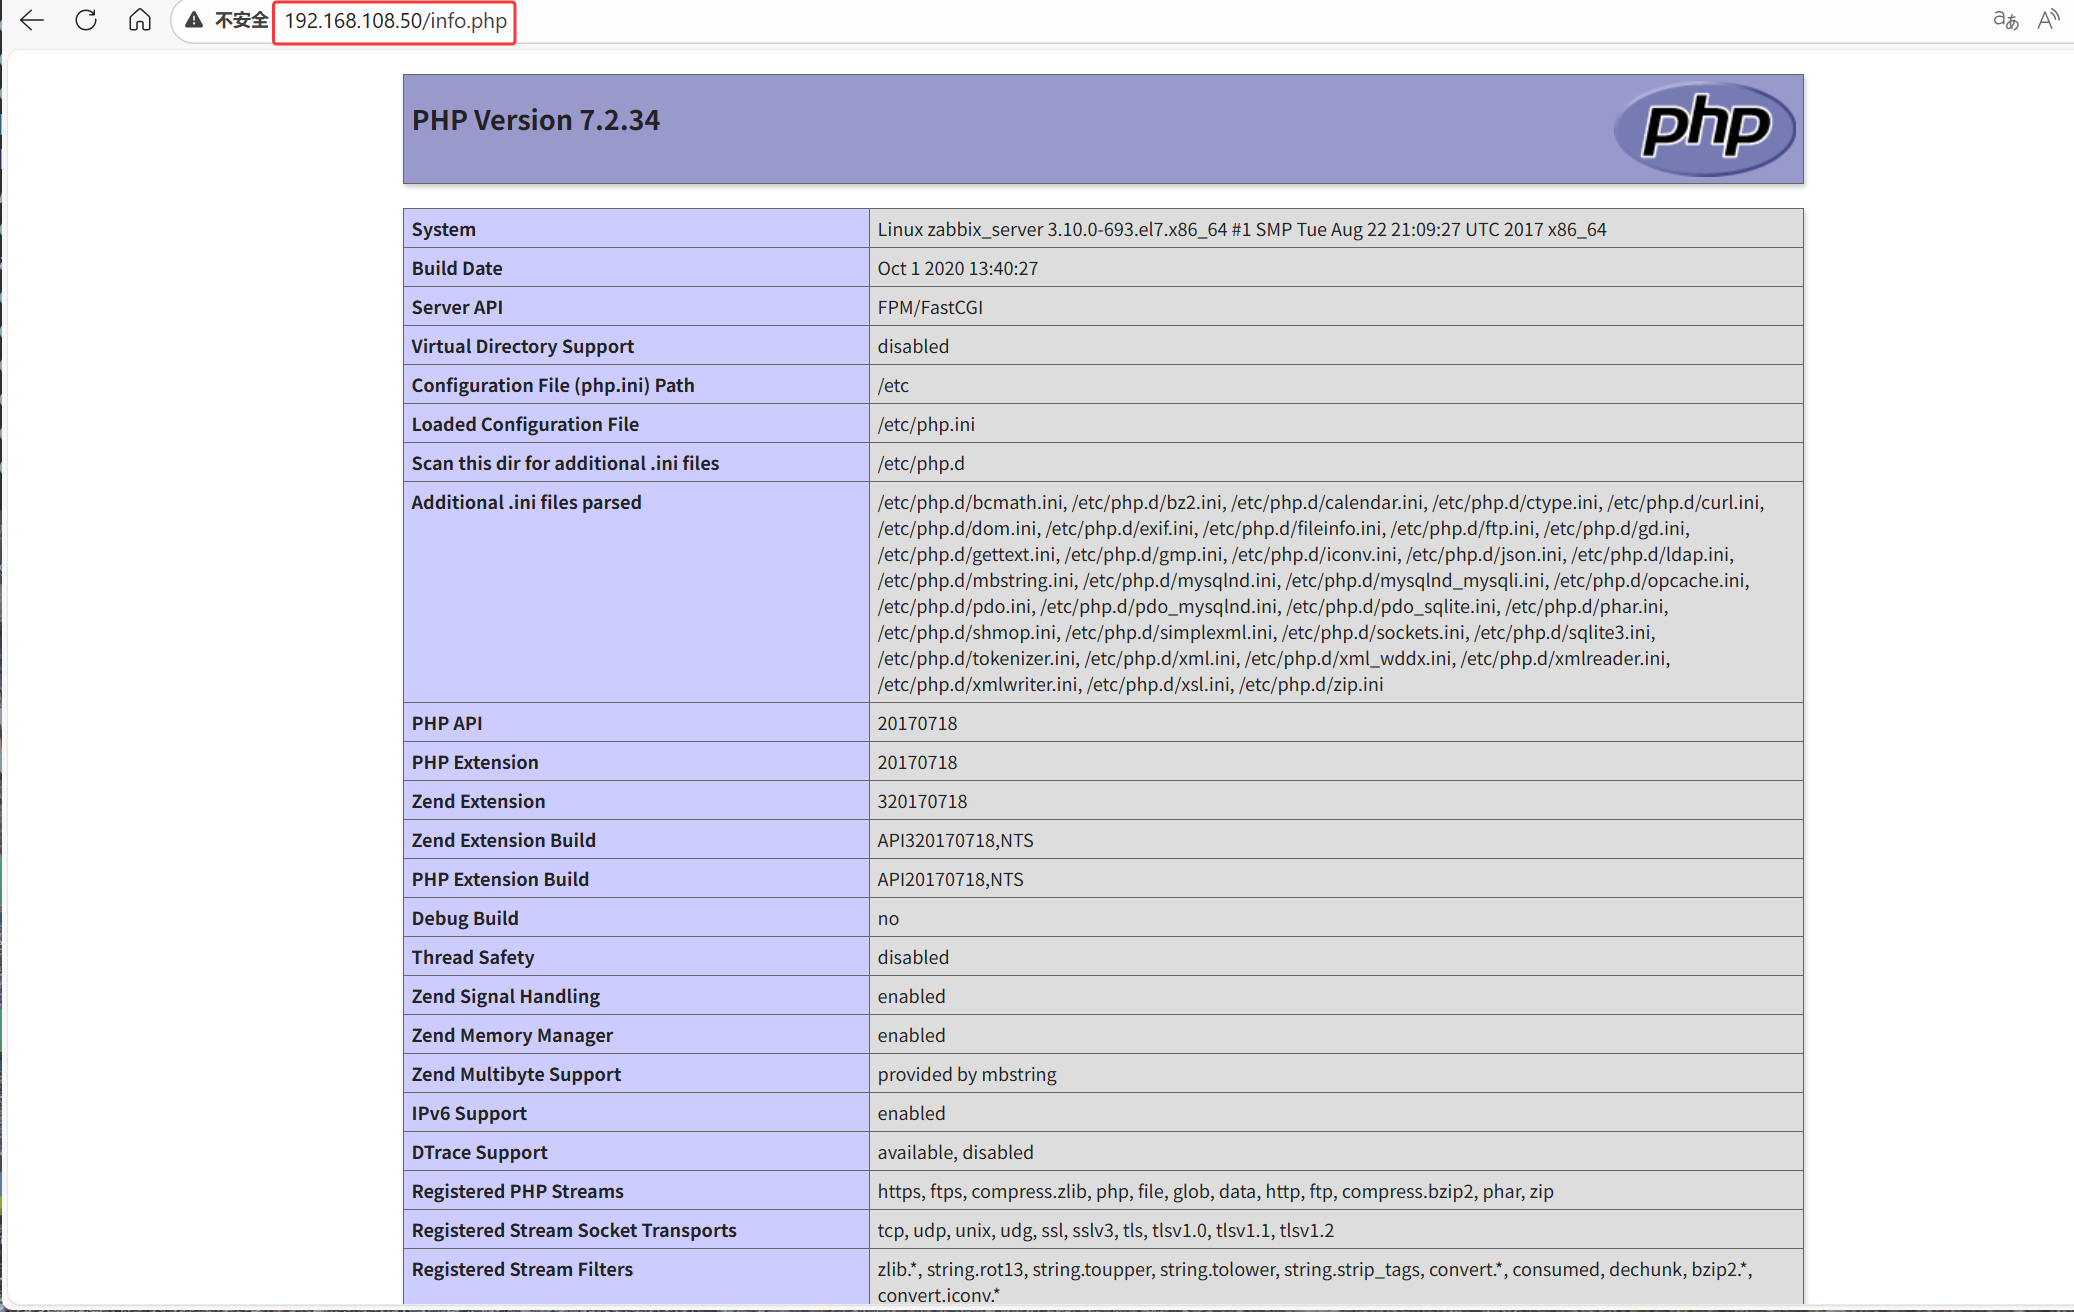Open the translate page option
This screenshot has width=2074, height=1312.
click(2005, 20)
